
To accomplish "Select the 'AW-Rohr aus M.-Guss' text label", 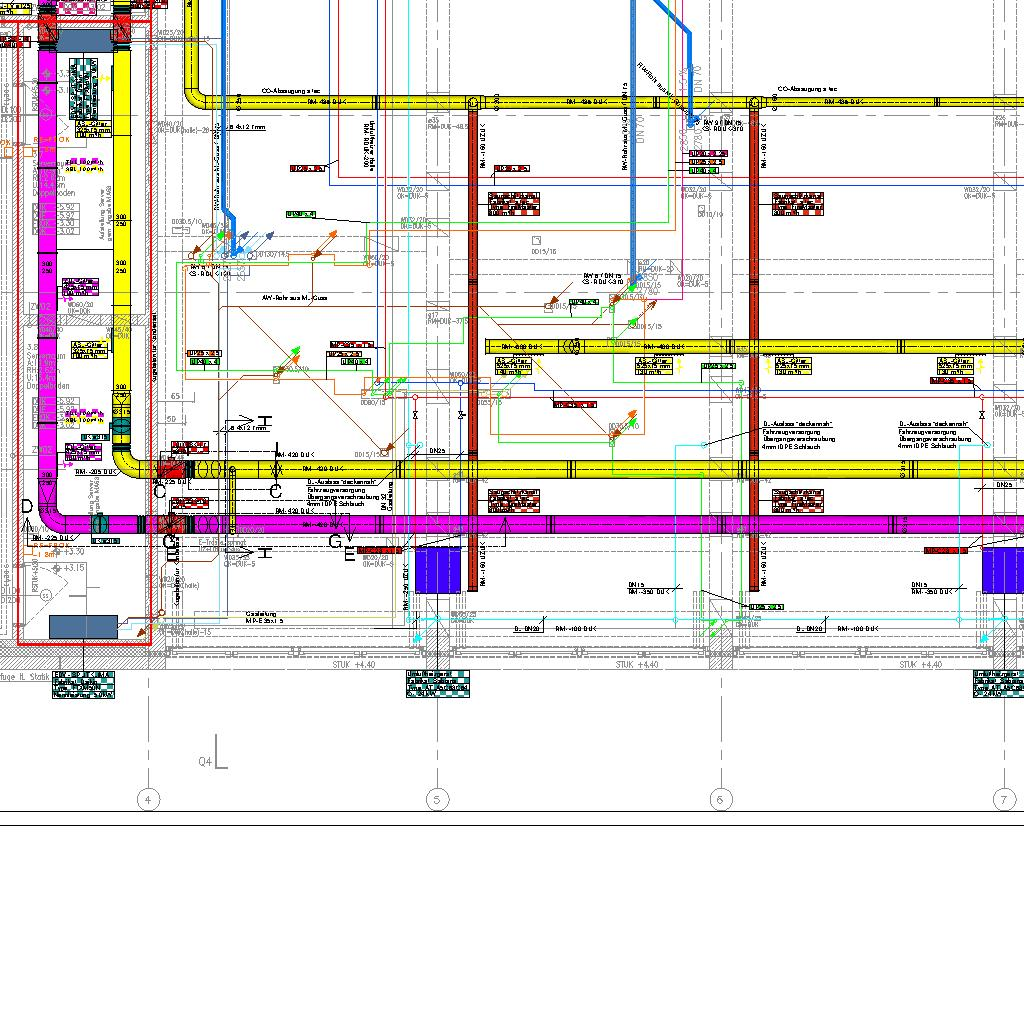I will 295,297.
